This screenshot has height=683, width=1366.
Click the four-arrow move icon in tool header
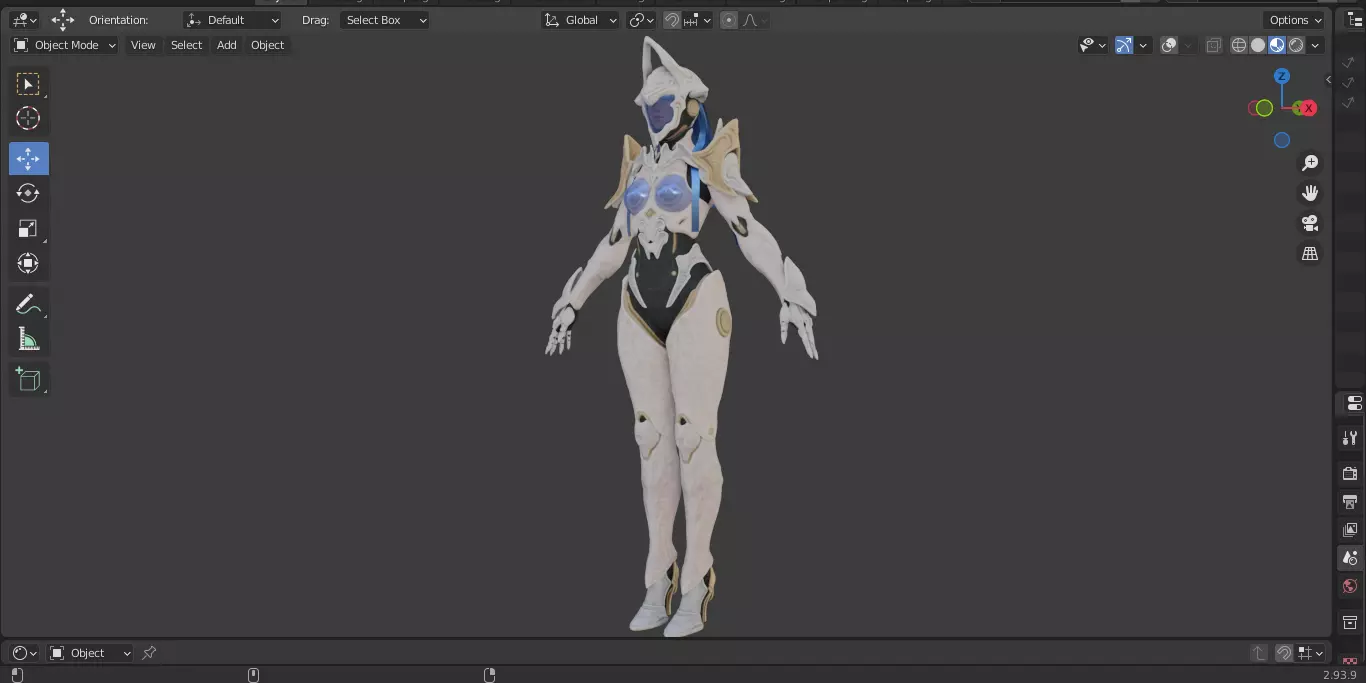(x=63, y=20)
